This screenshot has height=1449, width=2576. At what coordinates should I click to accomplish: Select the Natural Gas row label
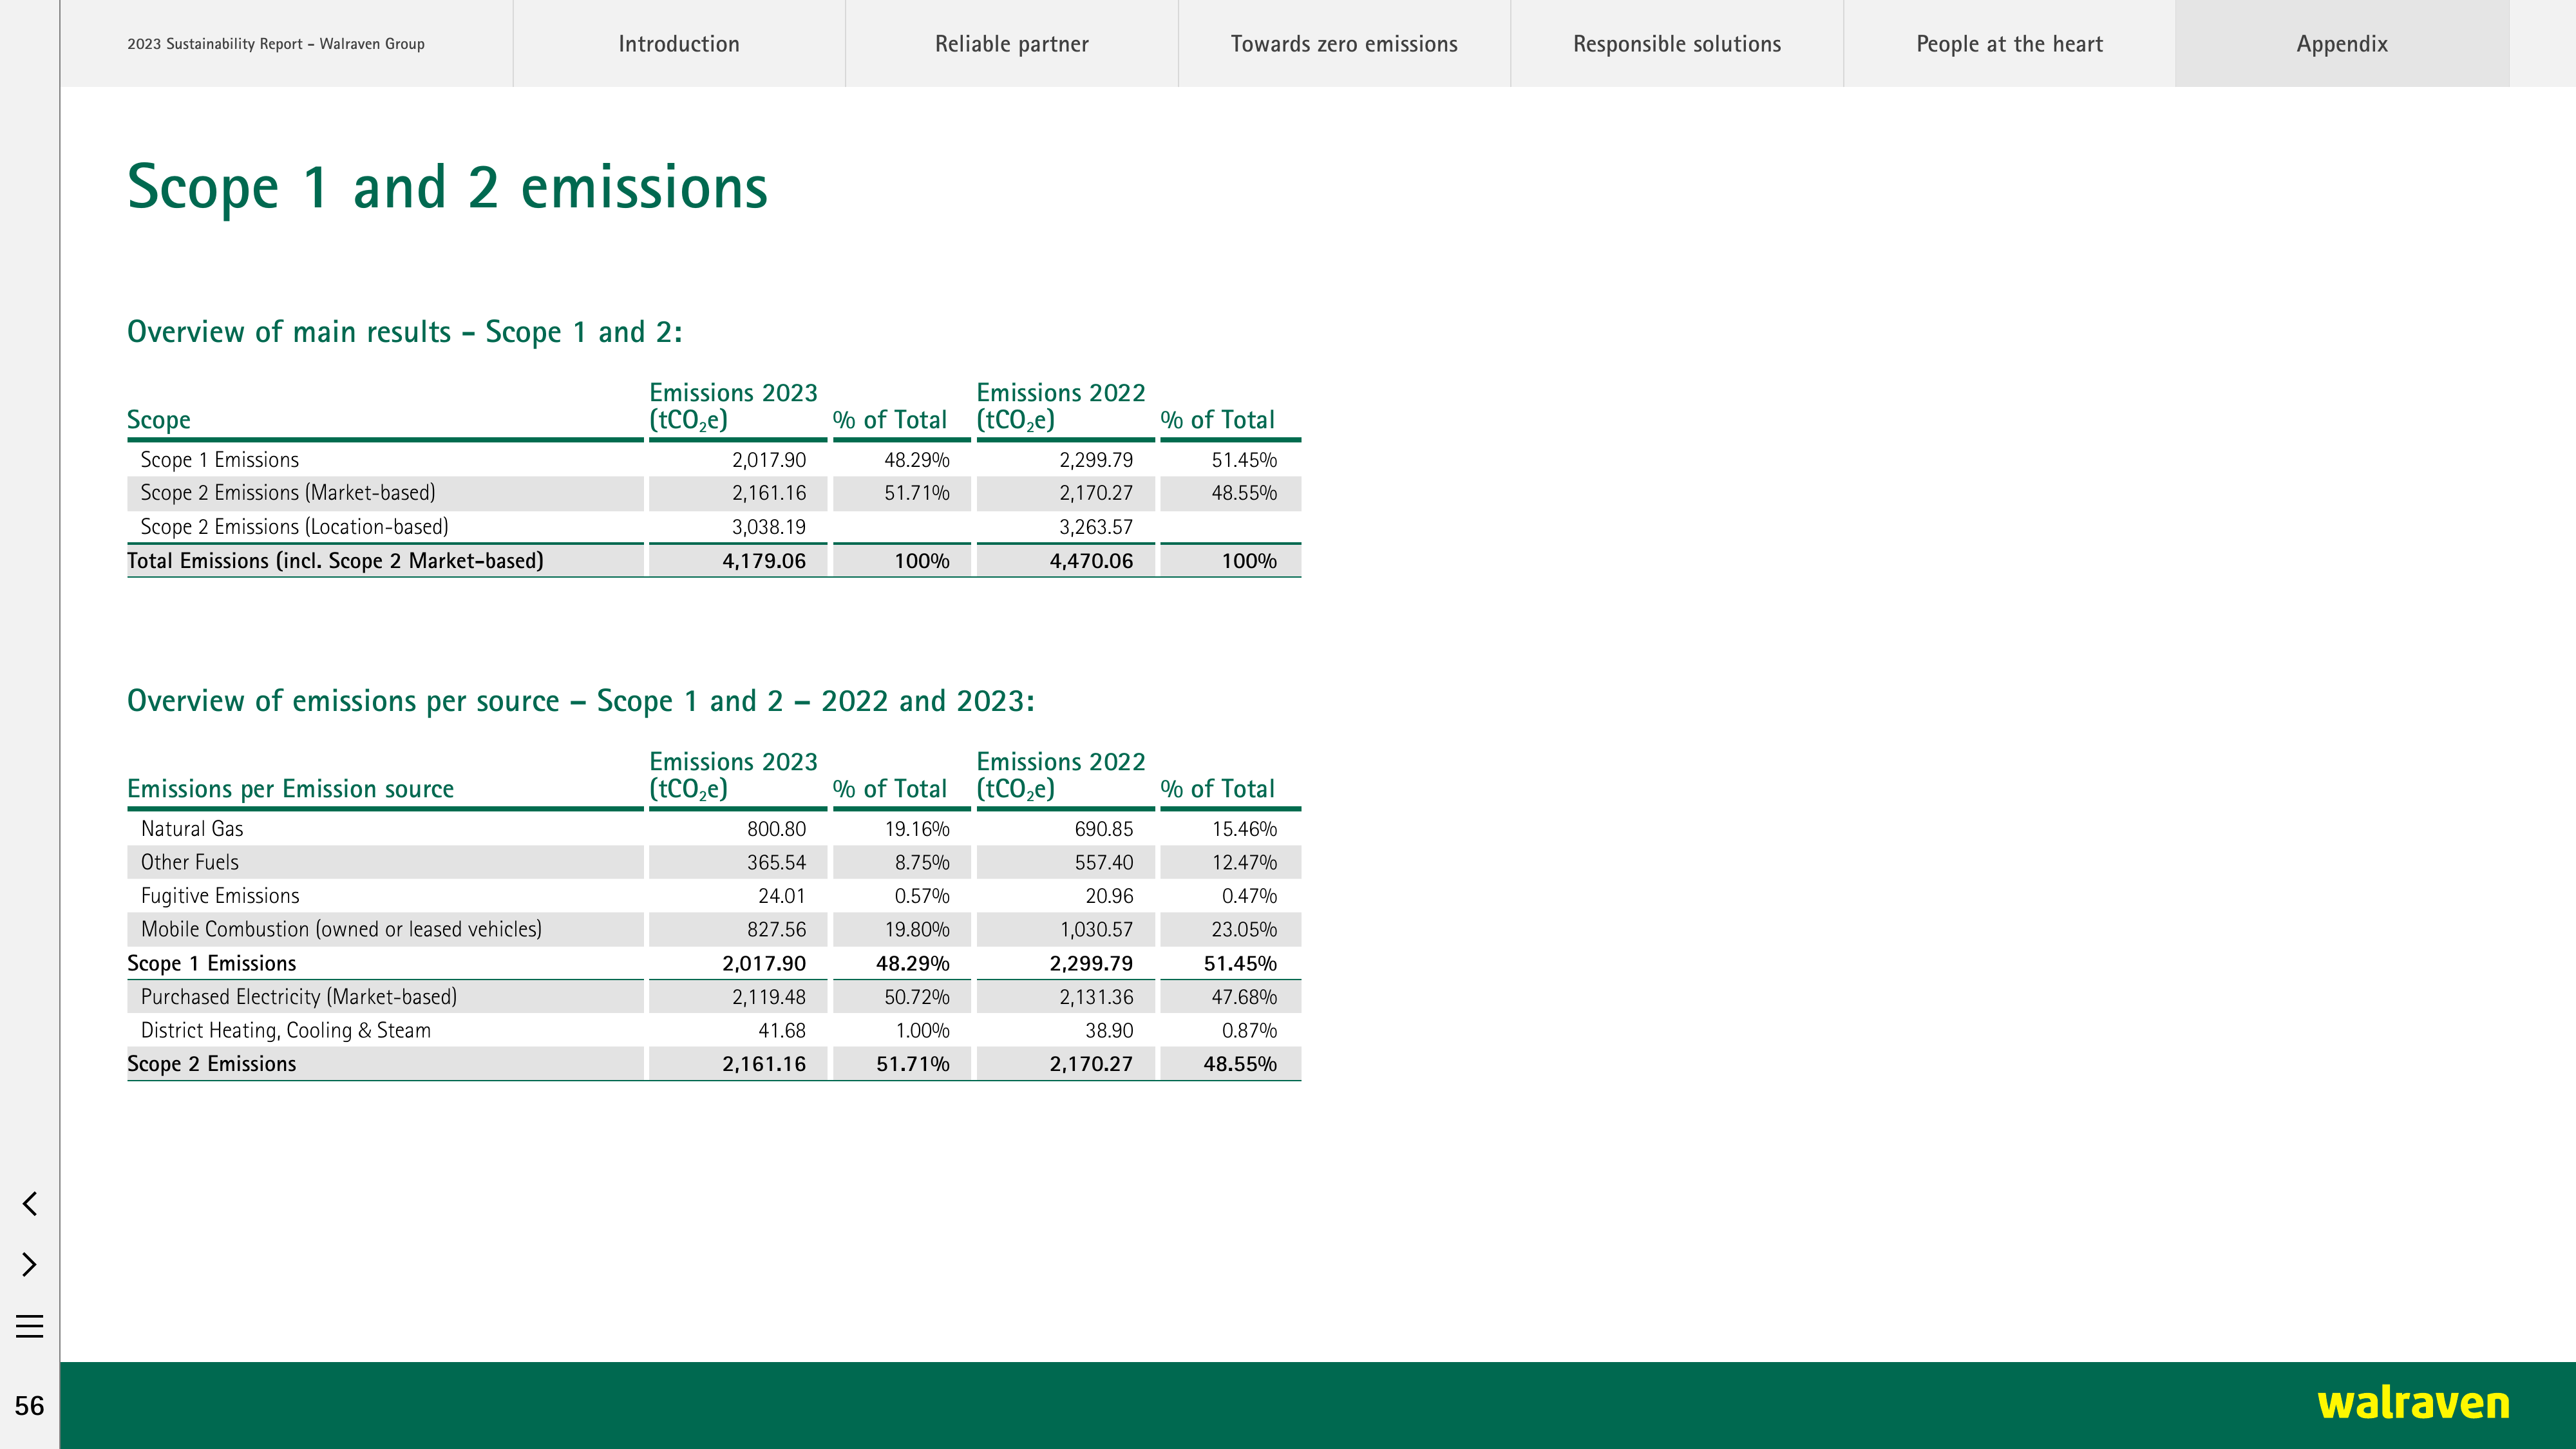pos(192,829)
